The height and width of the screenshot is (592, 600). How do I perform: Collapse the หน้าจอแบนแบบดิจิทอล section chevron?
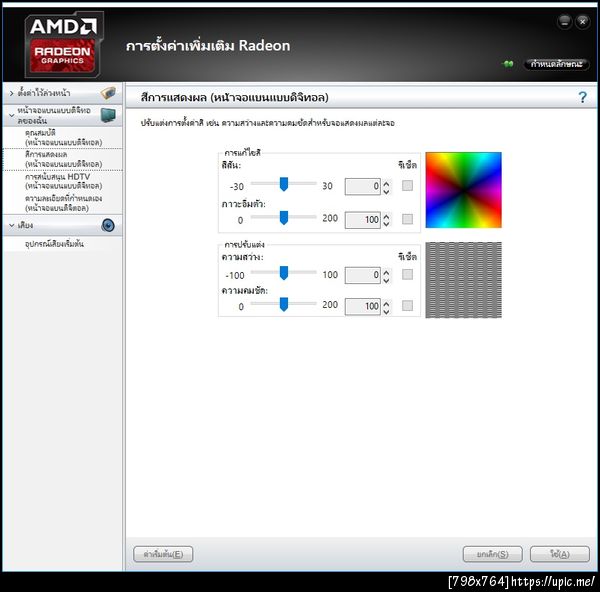(x=11, y=115)
